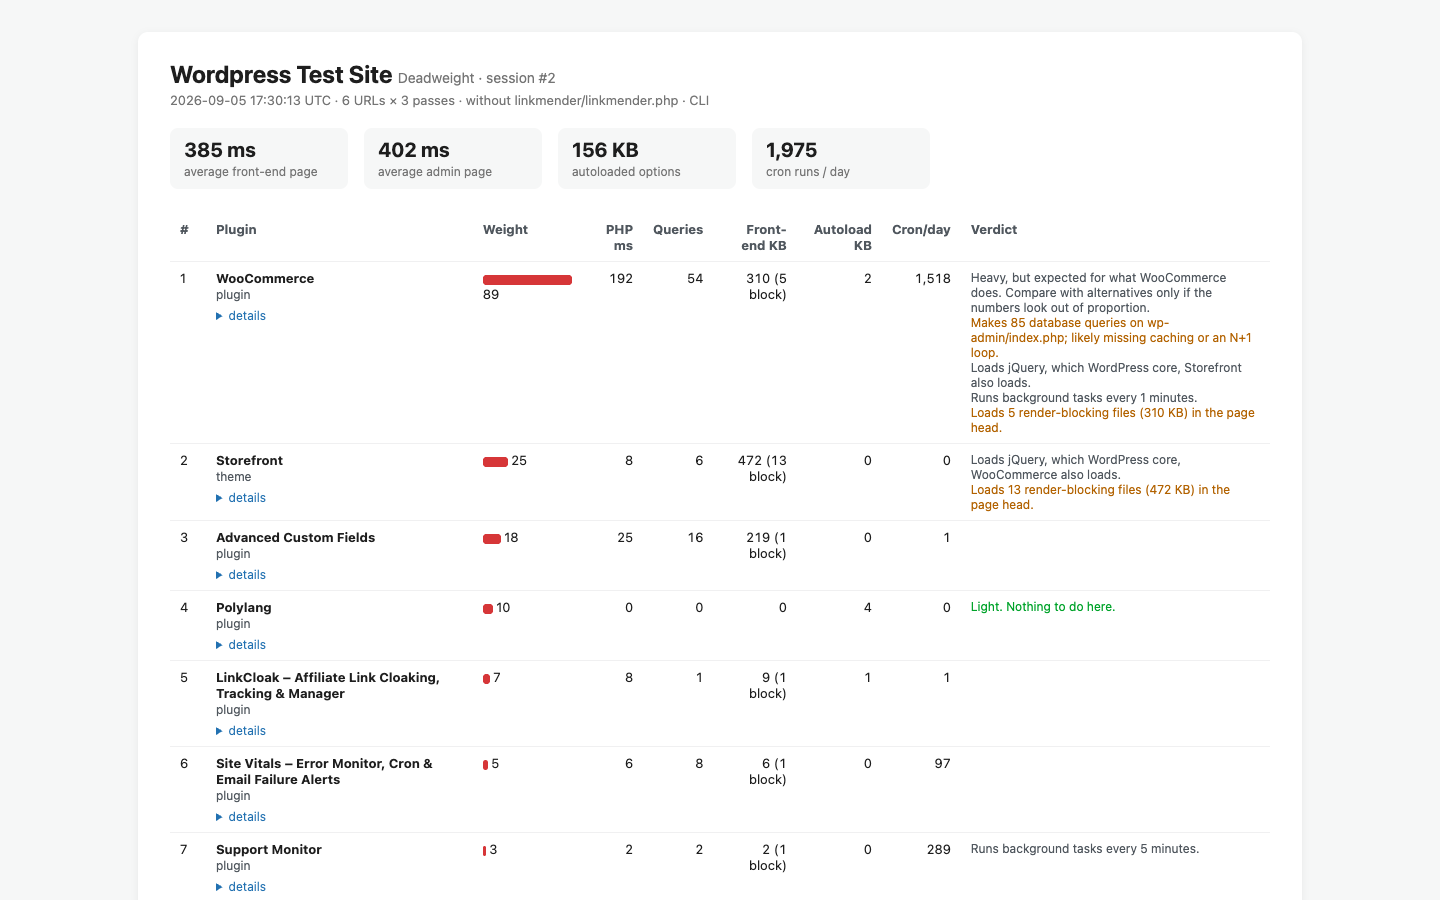The width and height of the screenshot is (1440, 900).
Task: Click the Plugin column header
Action: point(236,230)
